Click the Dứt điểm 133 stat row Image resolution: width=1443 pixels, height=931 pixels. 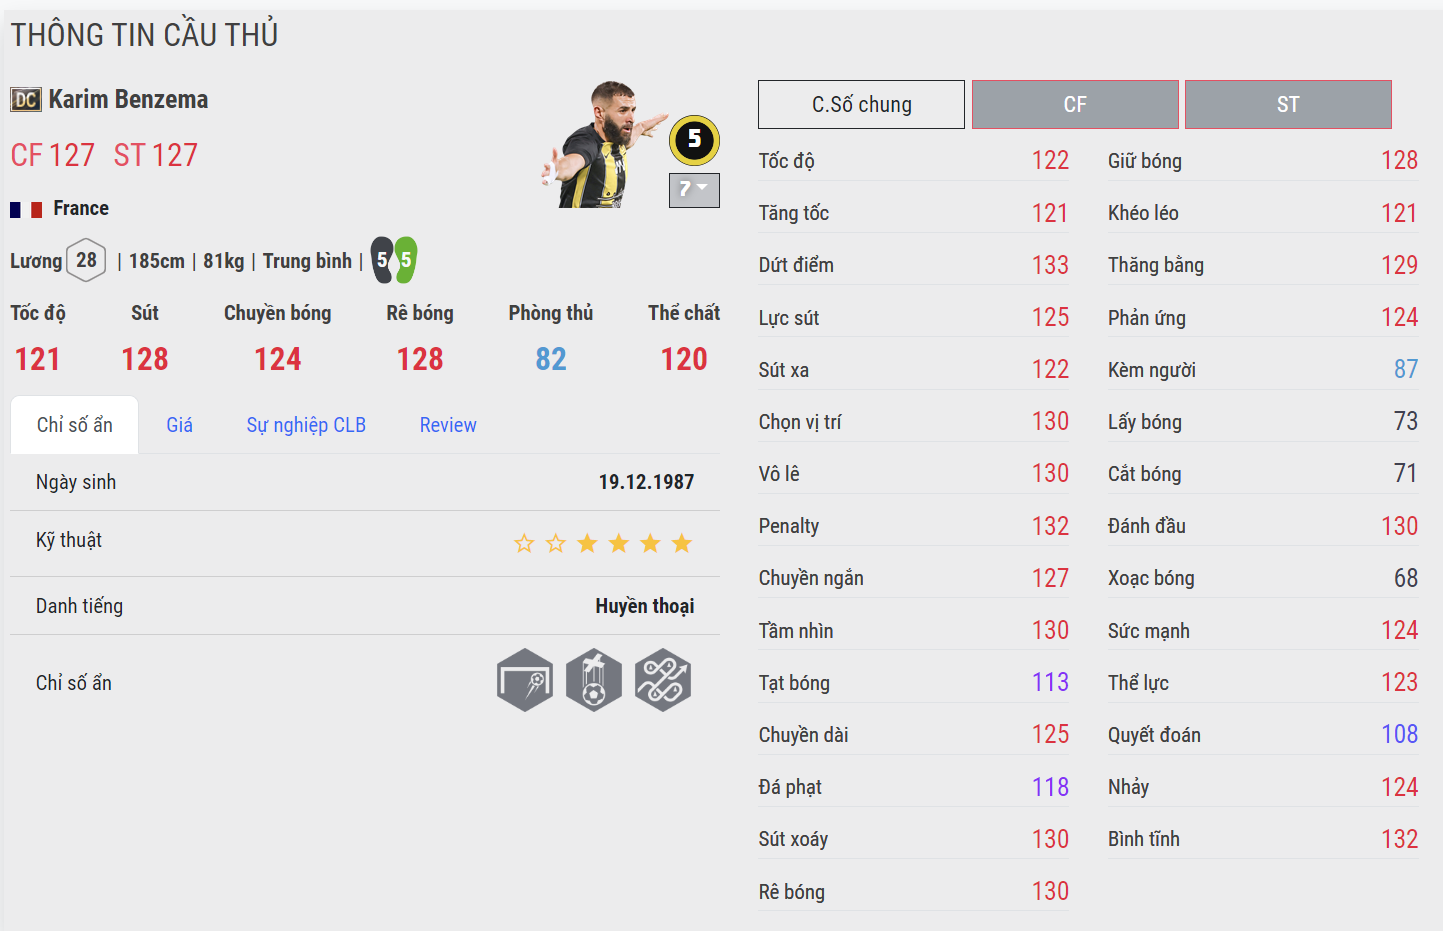(x=913, y=265)
